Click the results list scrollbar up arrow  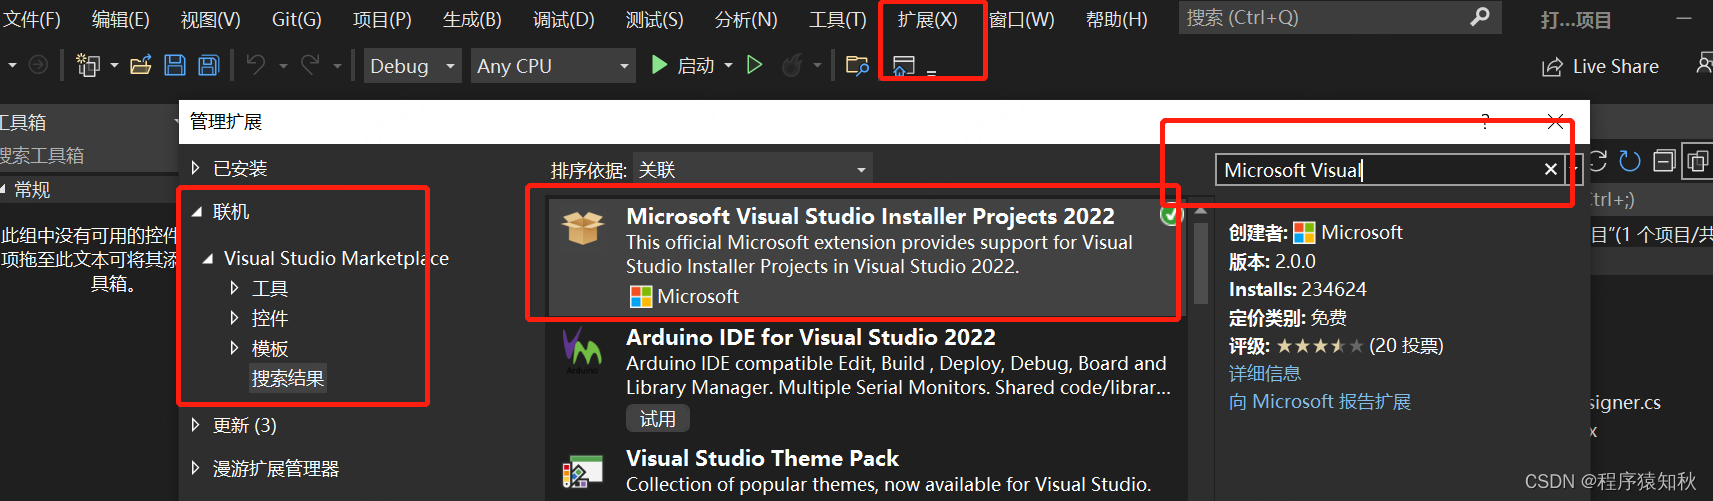pos(1201,211)
